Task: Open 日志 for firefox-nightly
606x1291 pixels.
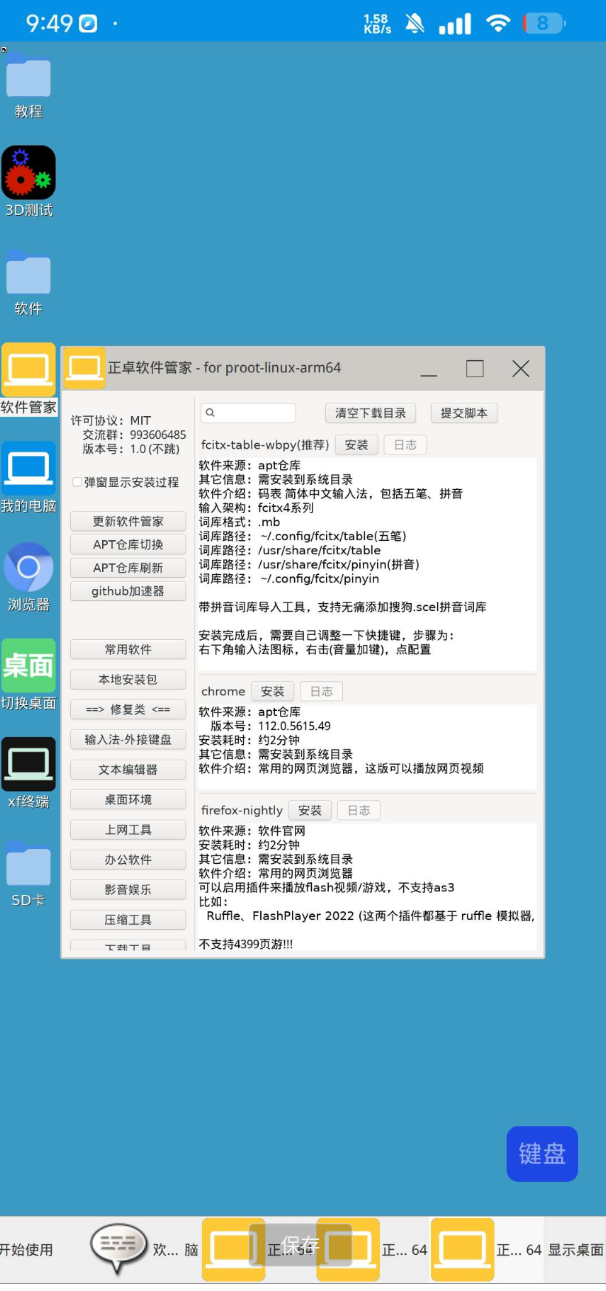Action: 359,810
